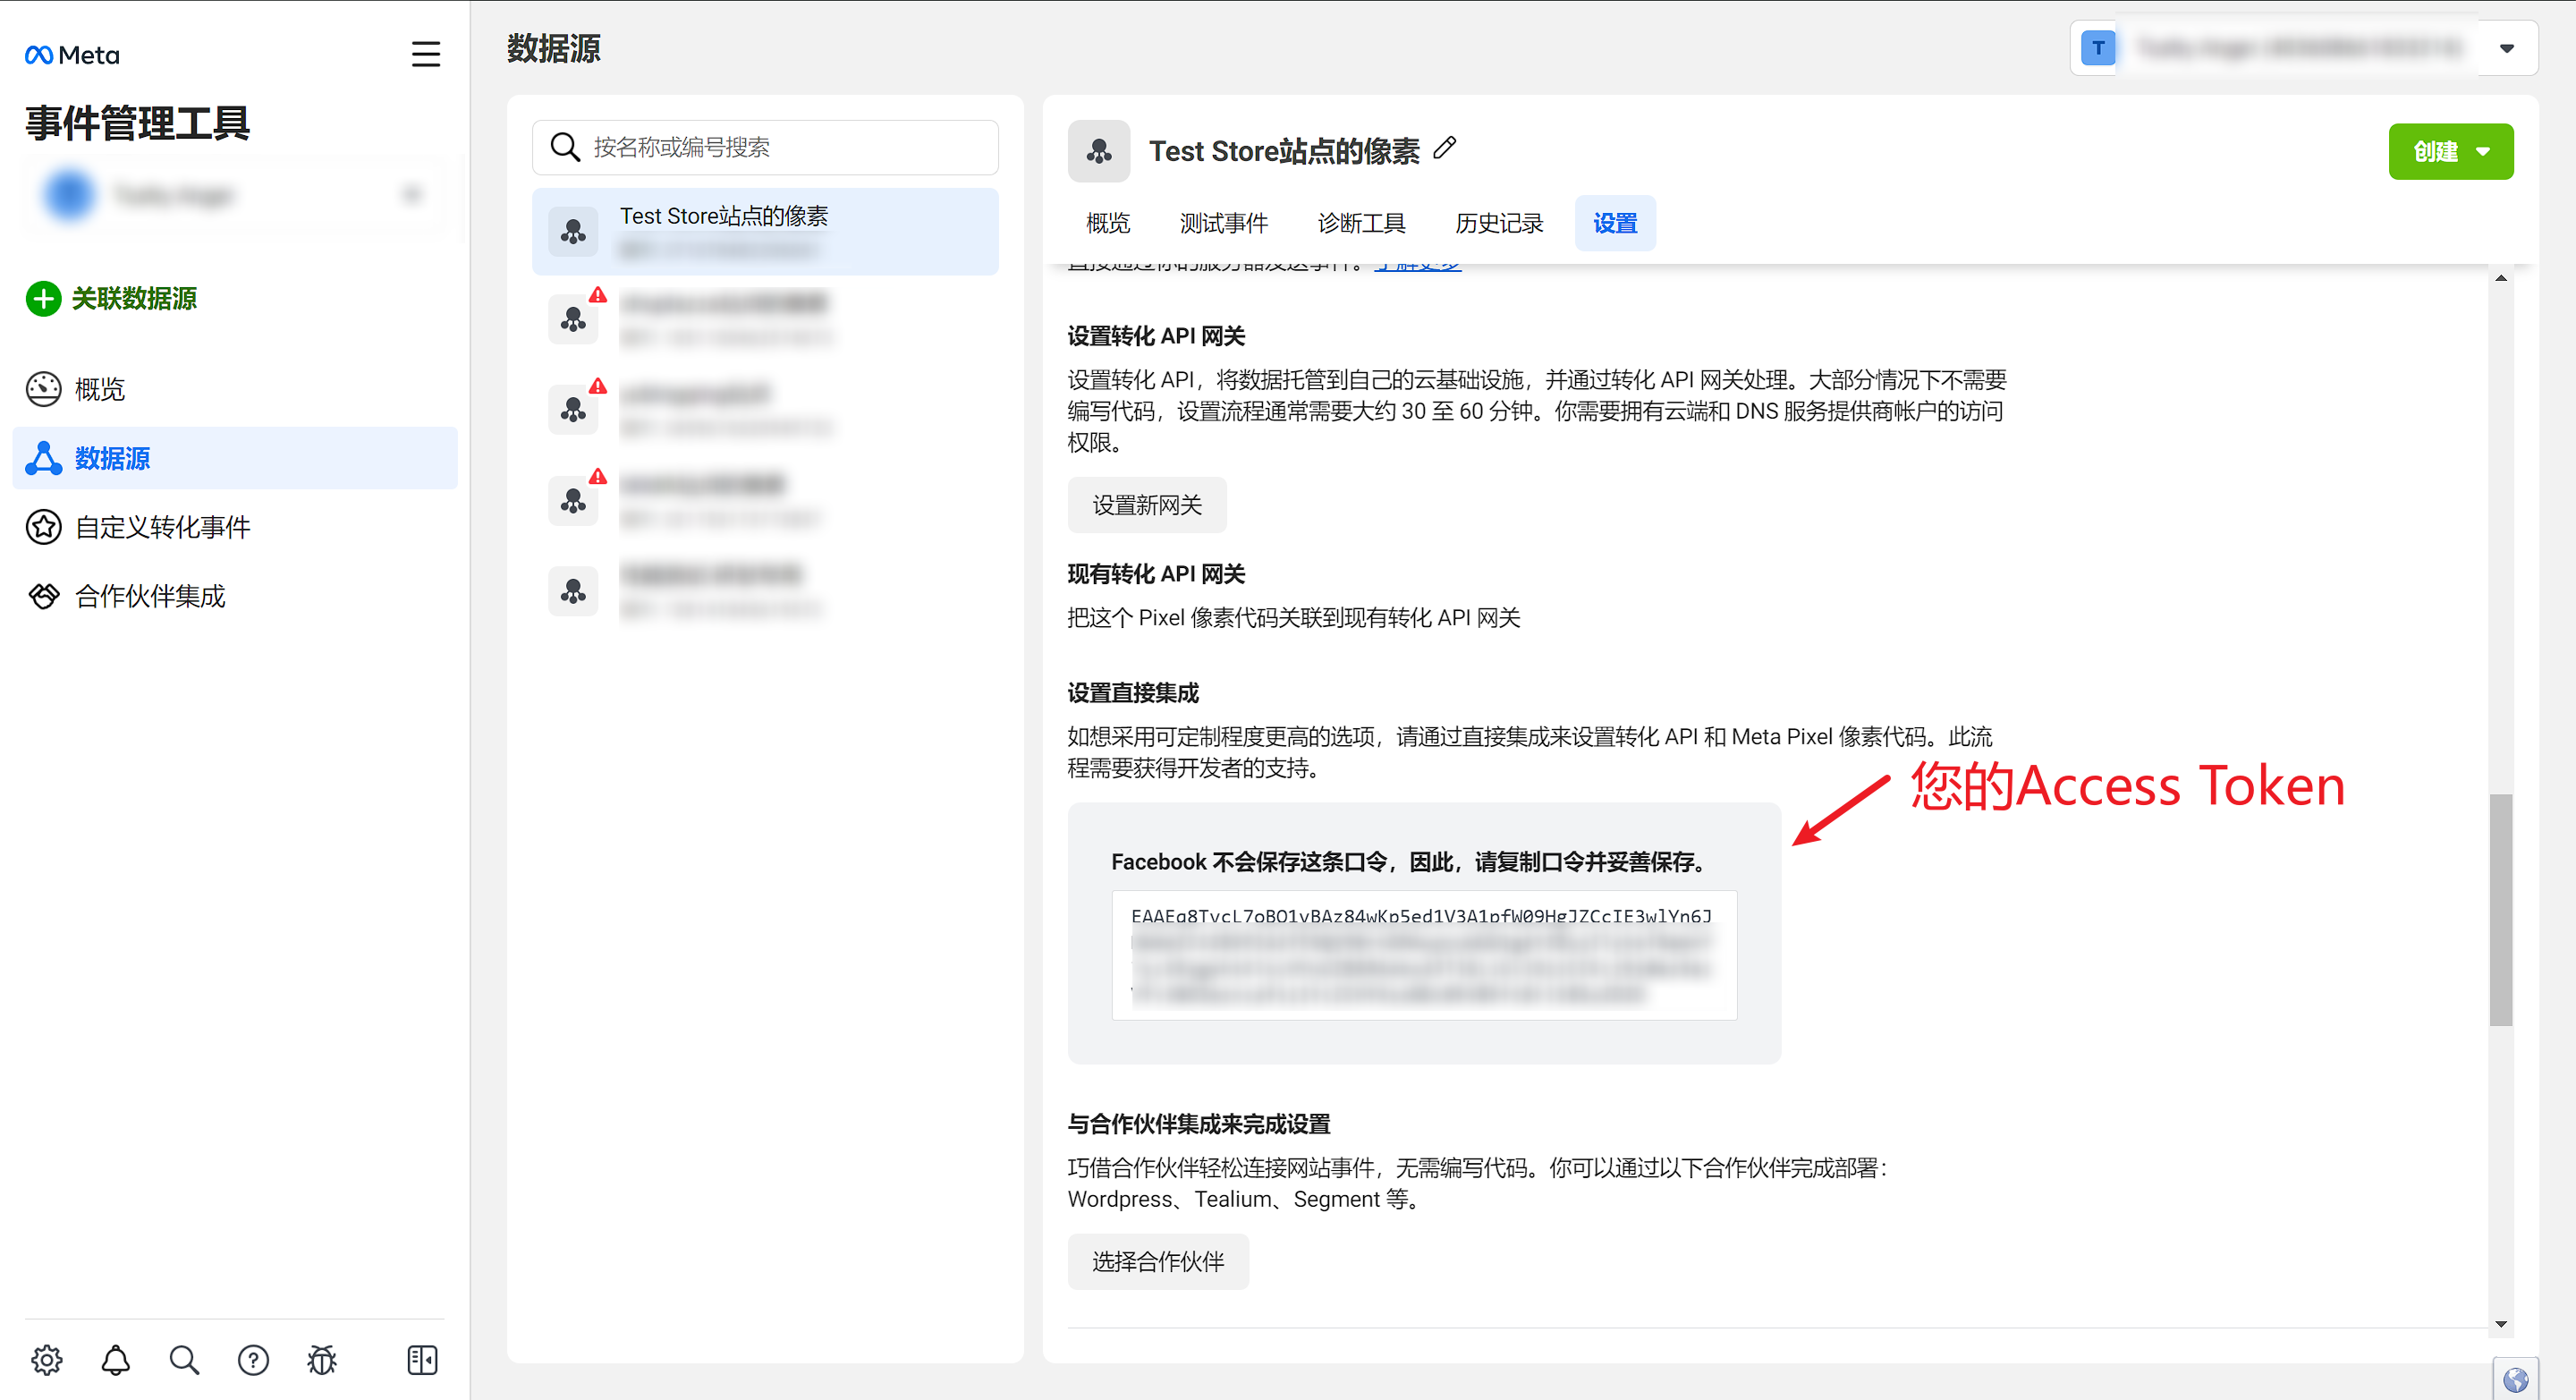Click the green plus icon for 关联数据源
2576x1400 pixels.
point(43,298)
